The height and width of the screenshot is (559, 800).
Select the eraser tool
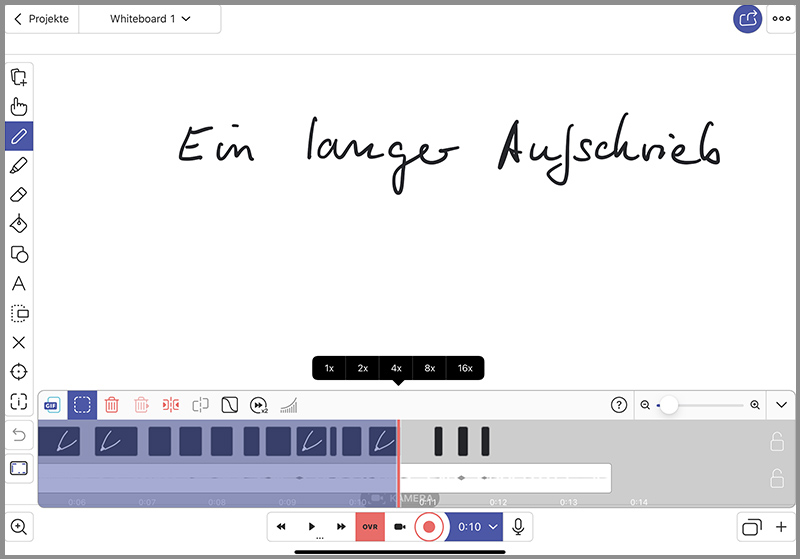click(19, 195)
